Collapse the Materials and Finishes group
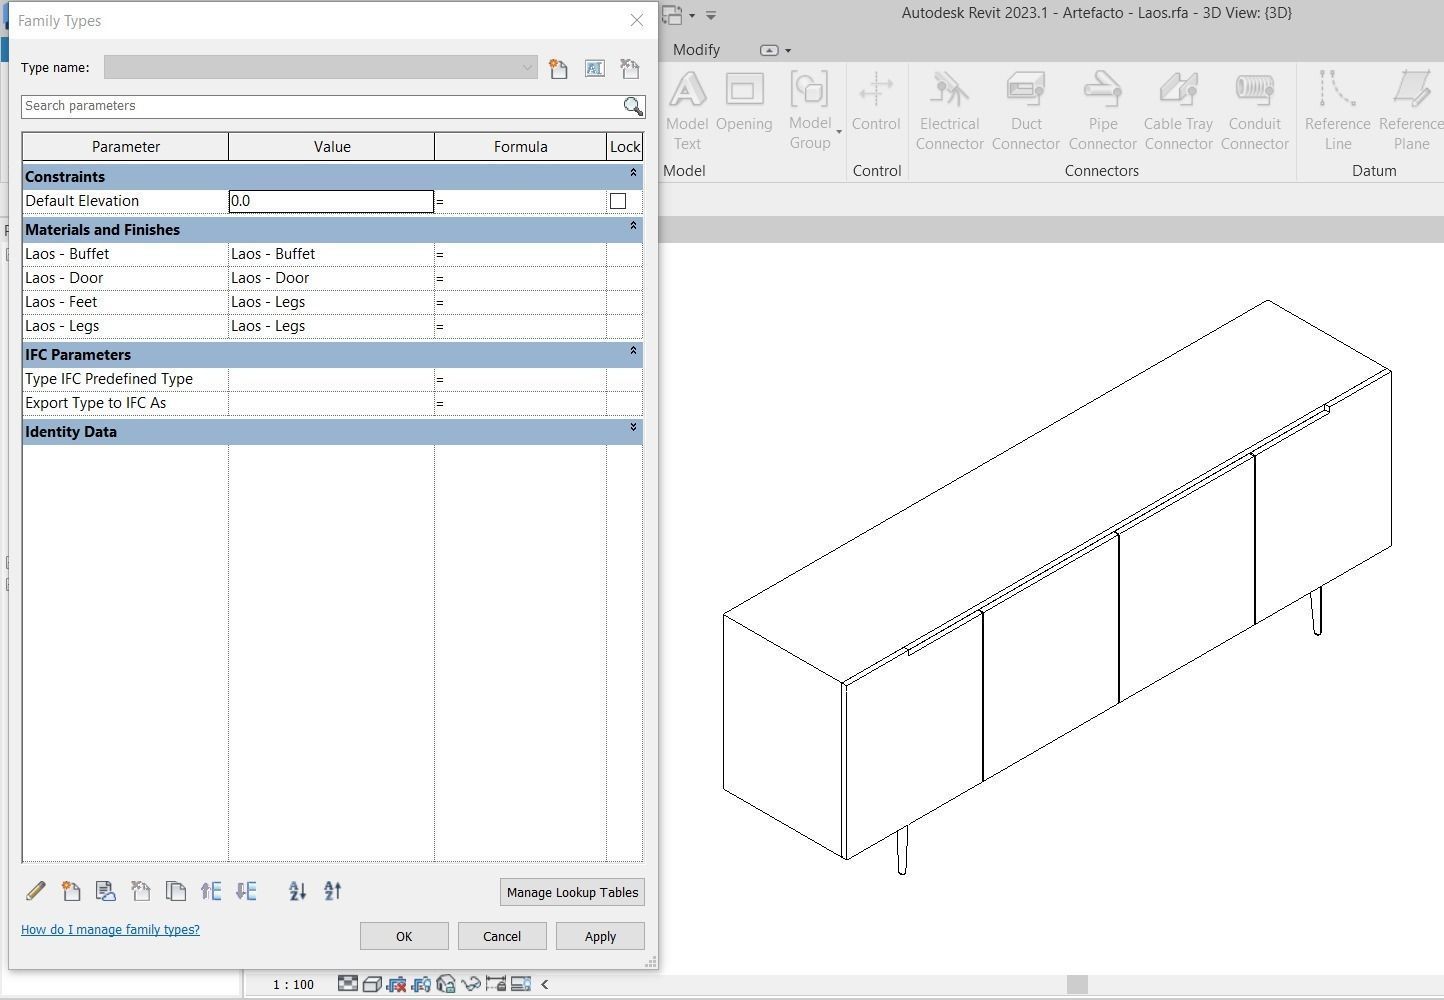This screenshot has height=1000, width=1444. click(x=633, y=226)
